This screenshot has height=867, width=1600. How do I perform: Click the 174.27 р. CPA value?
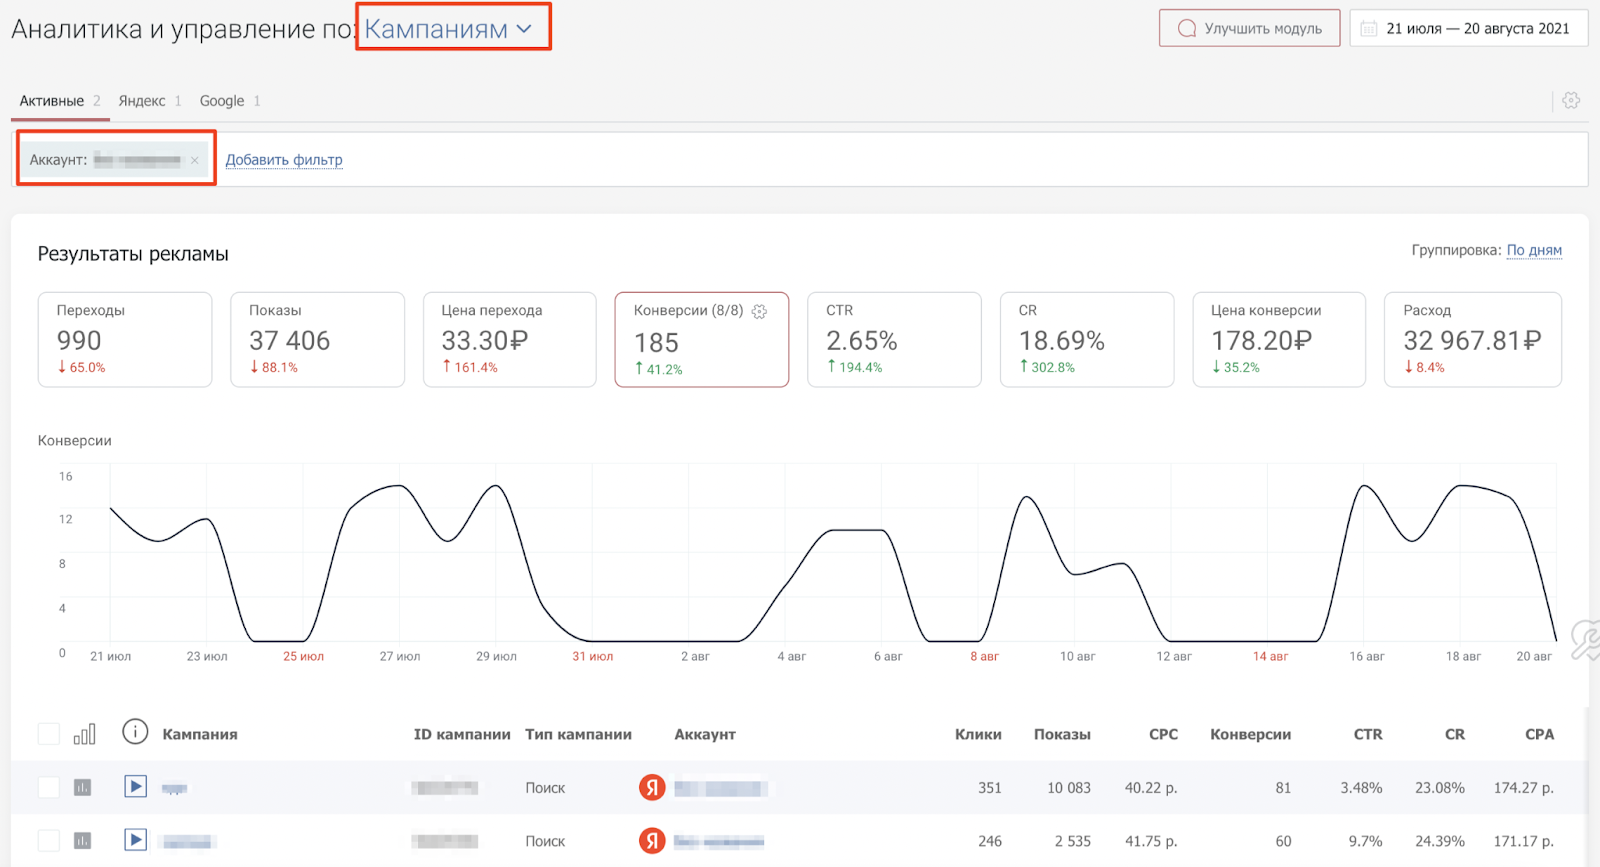(1523, 788)
